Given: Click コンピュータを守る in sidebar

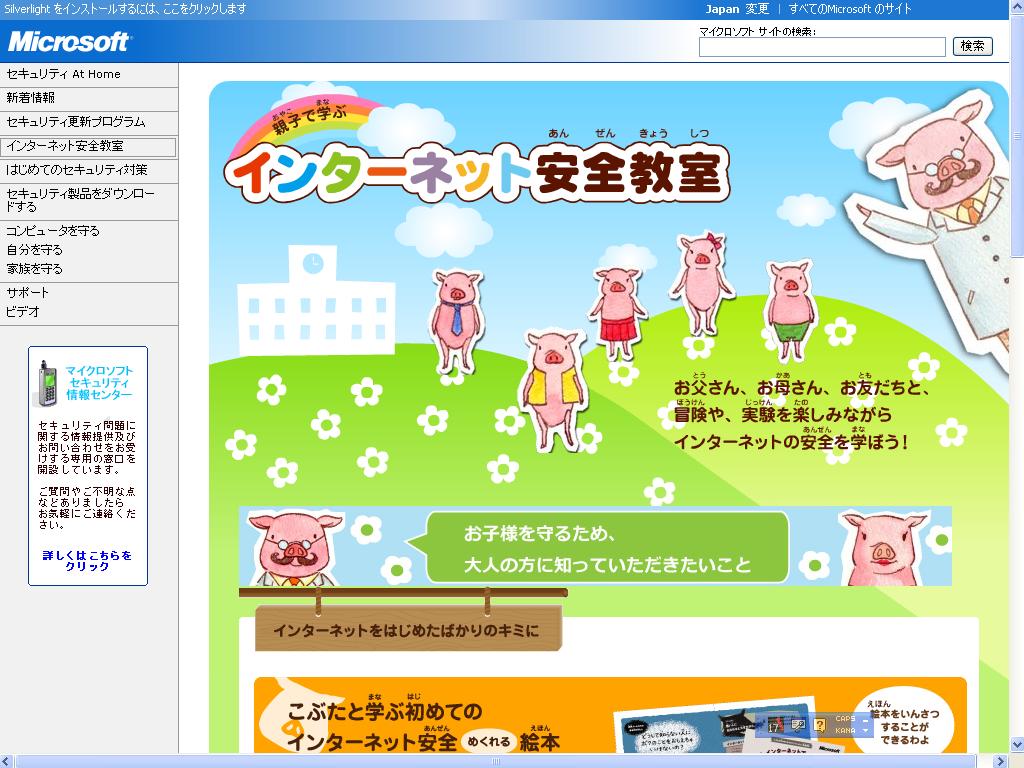Looking at the screenshot, I should click(x=53, y=231).
